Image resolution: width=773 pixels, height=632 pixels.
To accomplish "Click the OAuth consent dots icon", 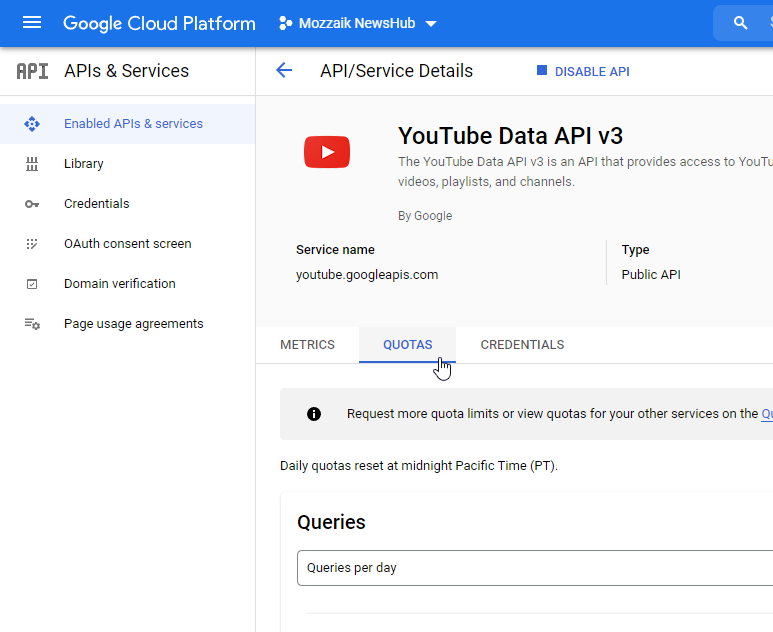I will click(x=32, y=244).
